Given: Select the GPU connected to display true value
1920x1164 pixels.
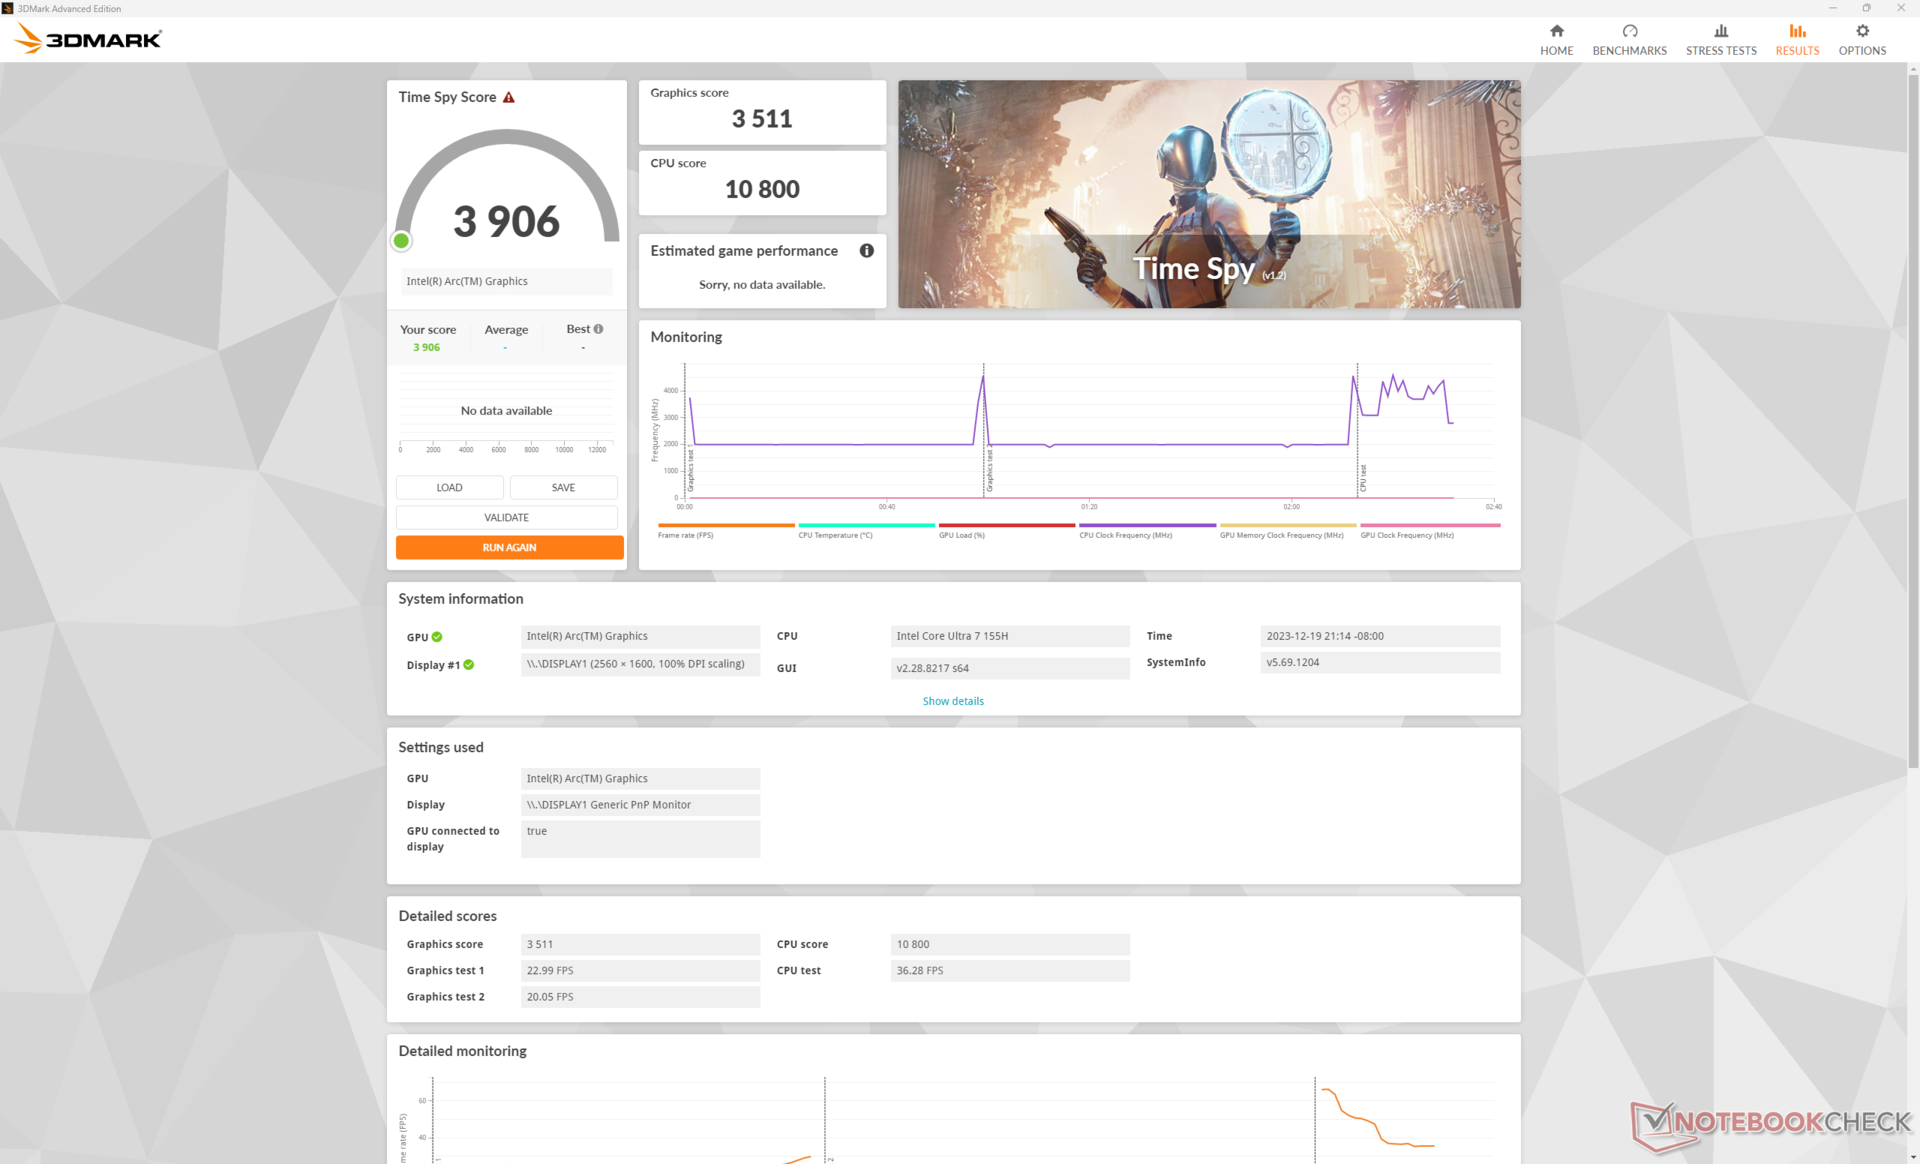Looking at the screenshot, I should pyautogui.click(x=640, y=839).
